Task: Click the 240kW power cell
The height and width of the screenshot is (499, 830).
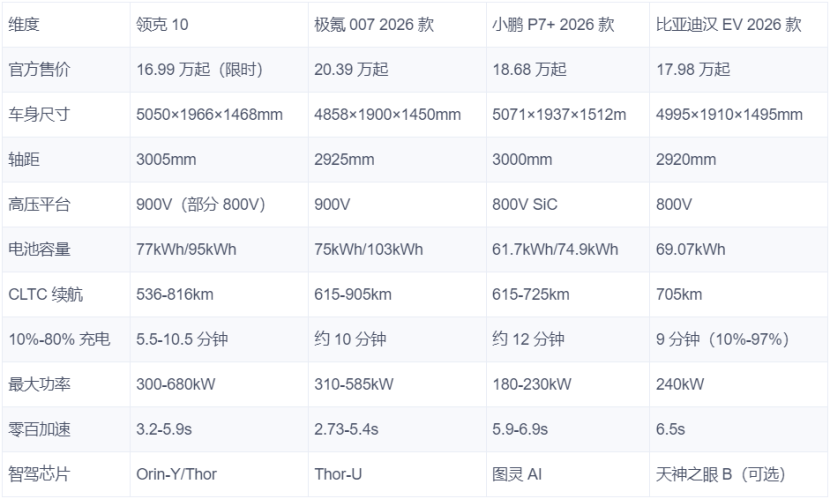Action: coord(739,384)
